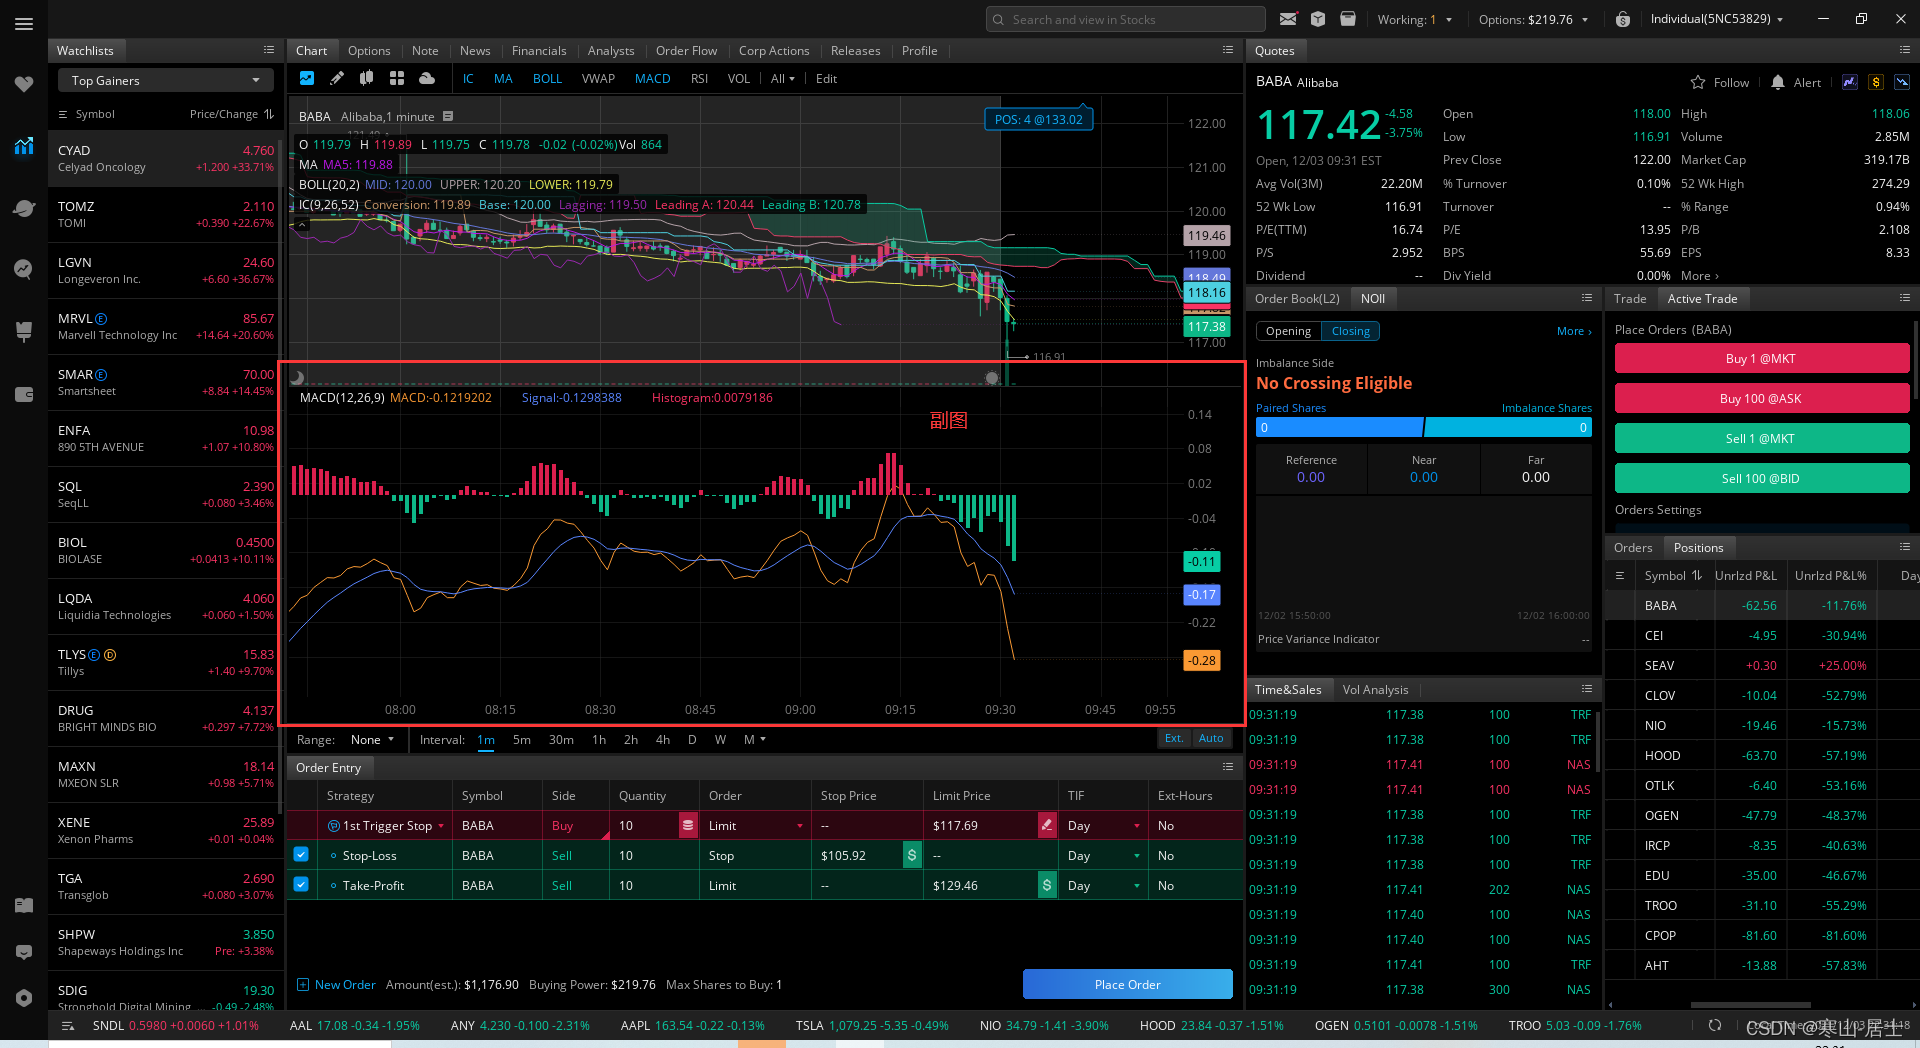Switch to the Vol Analysis tab

(1375, 689)
